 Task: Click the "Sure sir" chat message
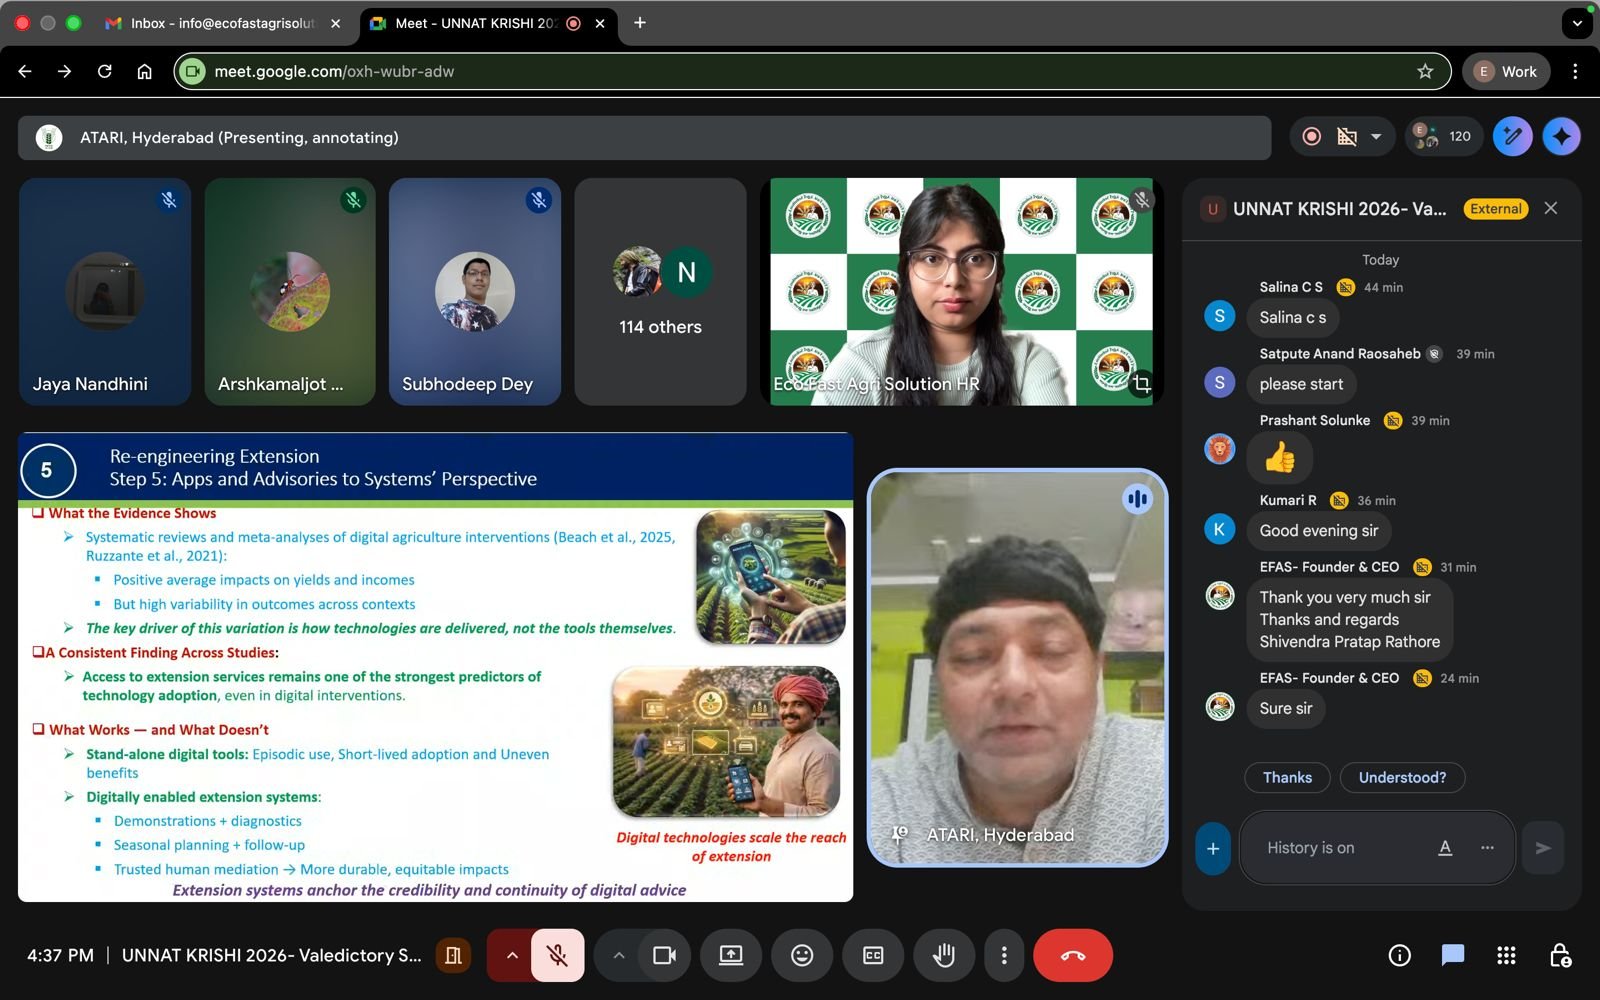[1286, 708]
